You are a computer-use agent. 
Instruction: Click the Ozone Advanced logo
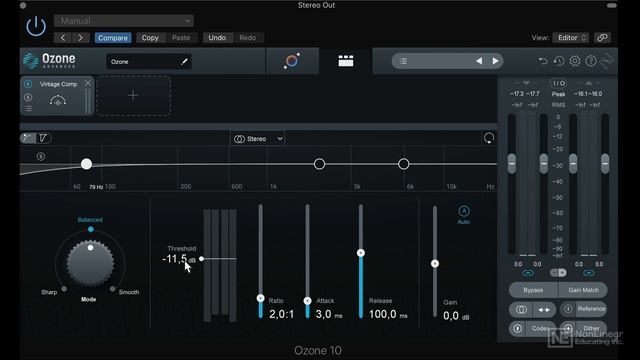pos(49,61)
